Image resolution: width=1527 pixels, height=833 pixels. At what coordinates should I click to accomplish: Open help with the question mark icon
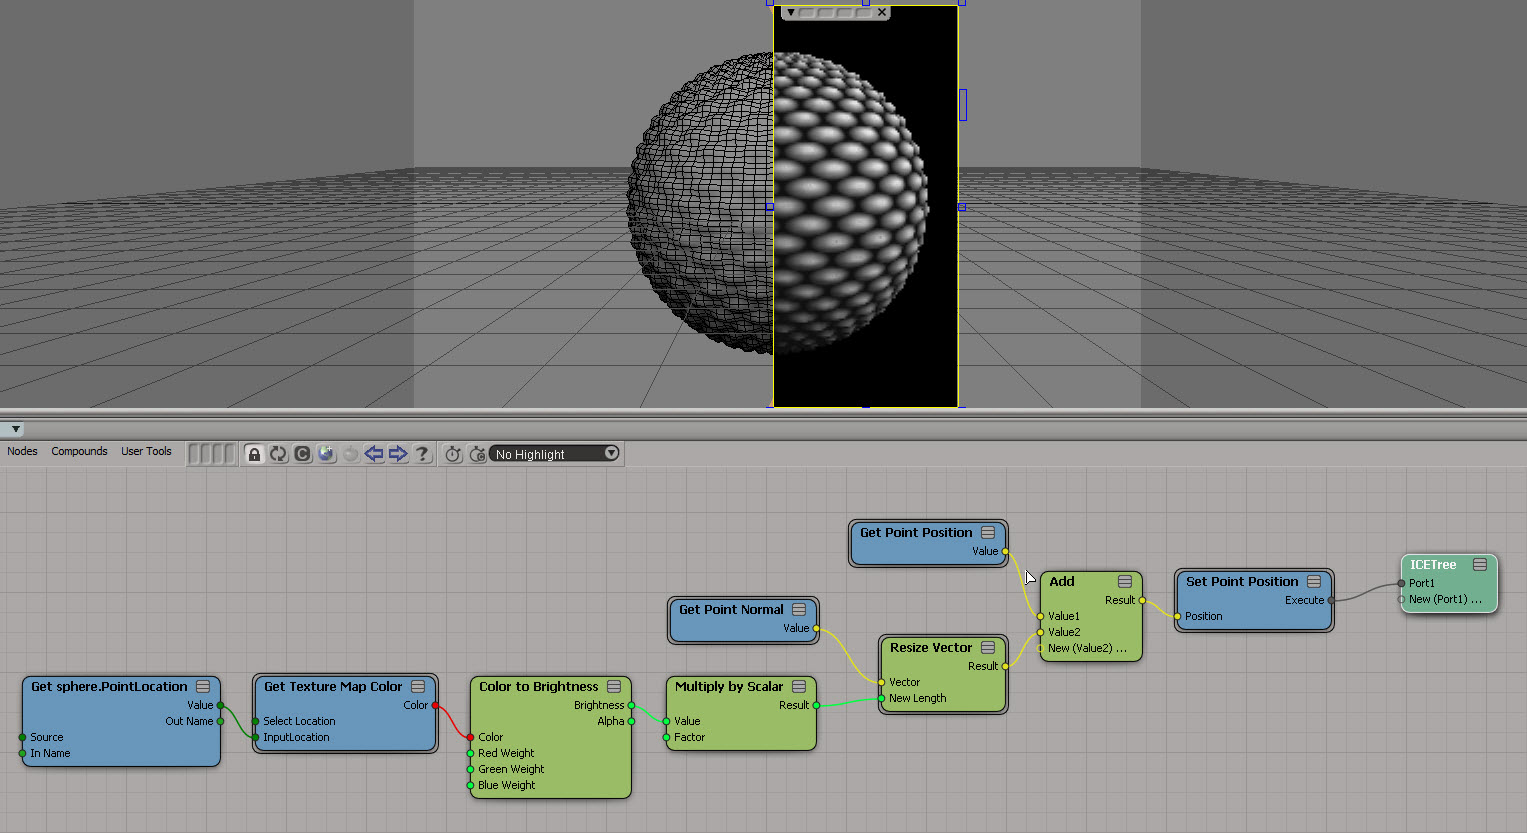(422, 454)
